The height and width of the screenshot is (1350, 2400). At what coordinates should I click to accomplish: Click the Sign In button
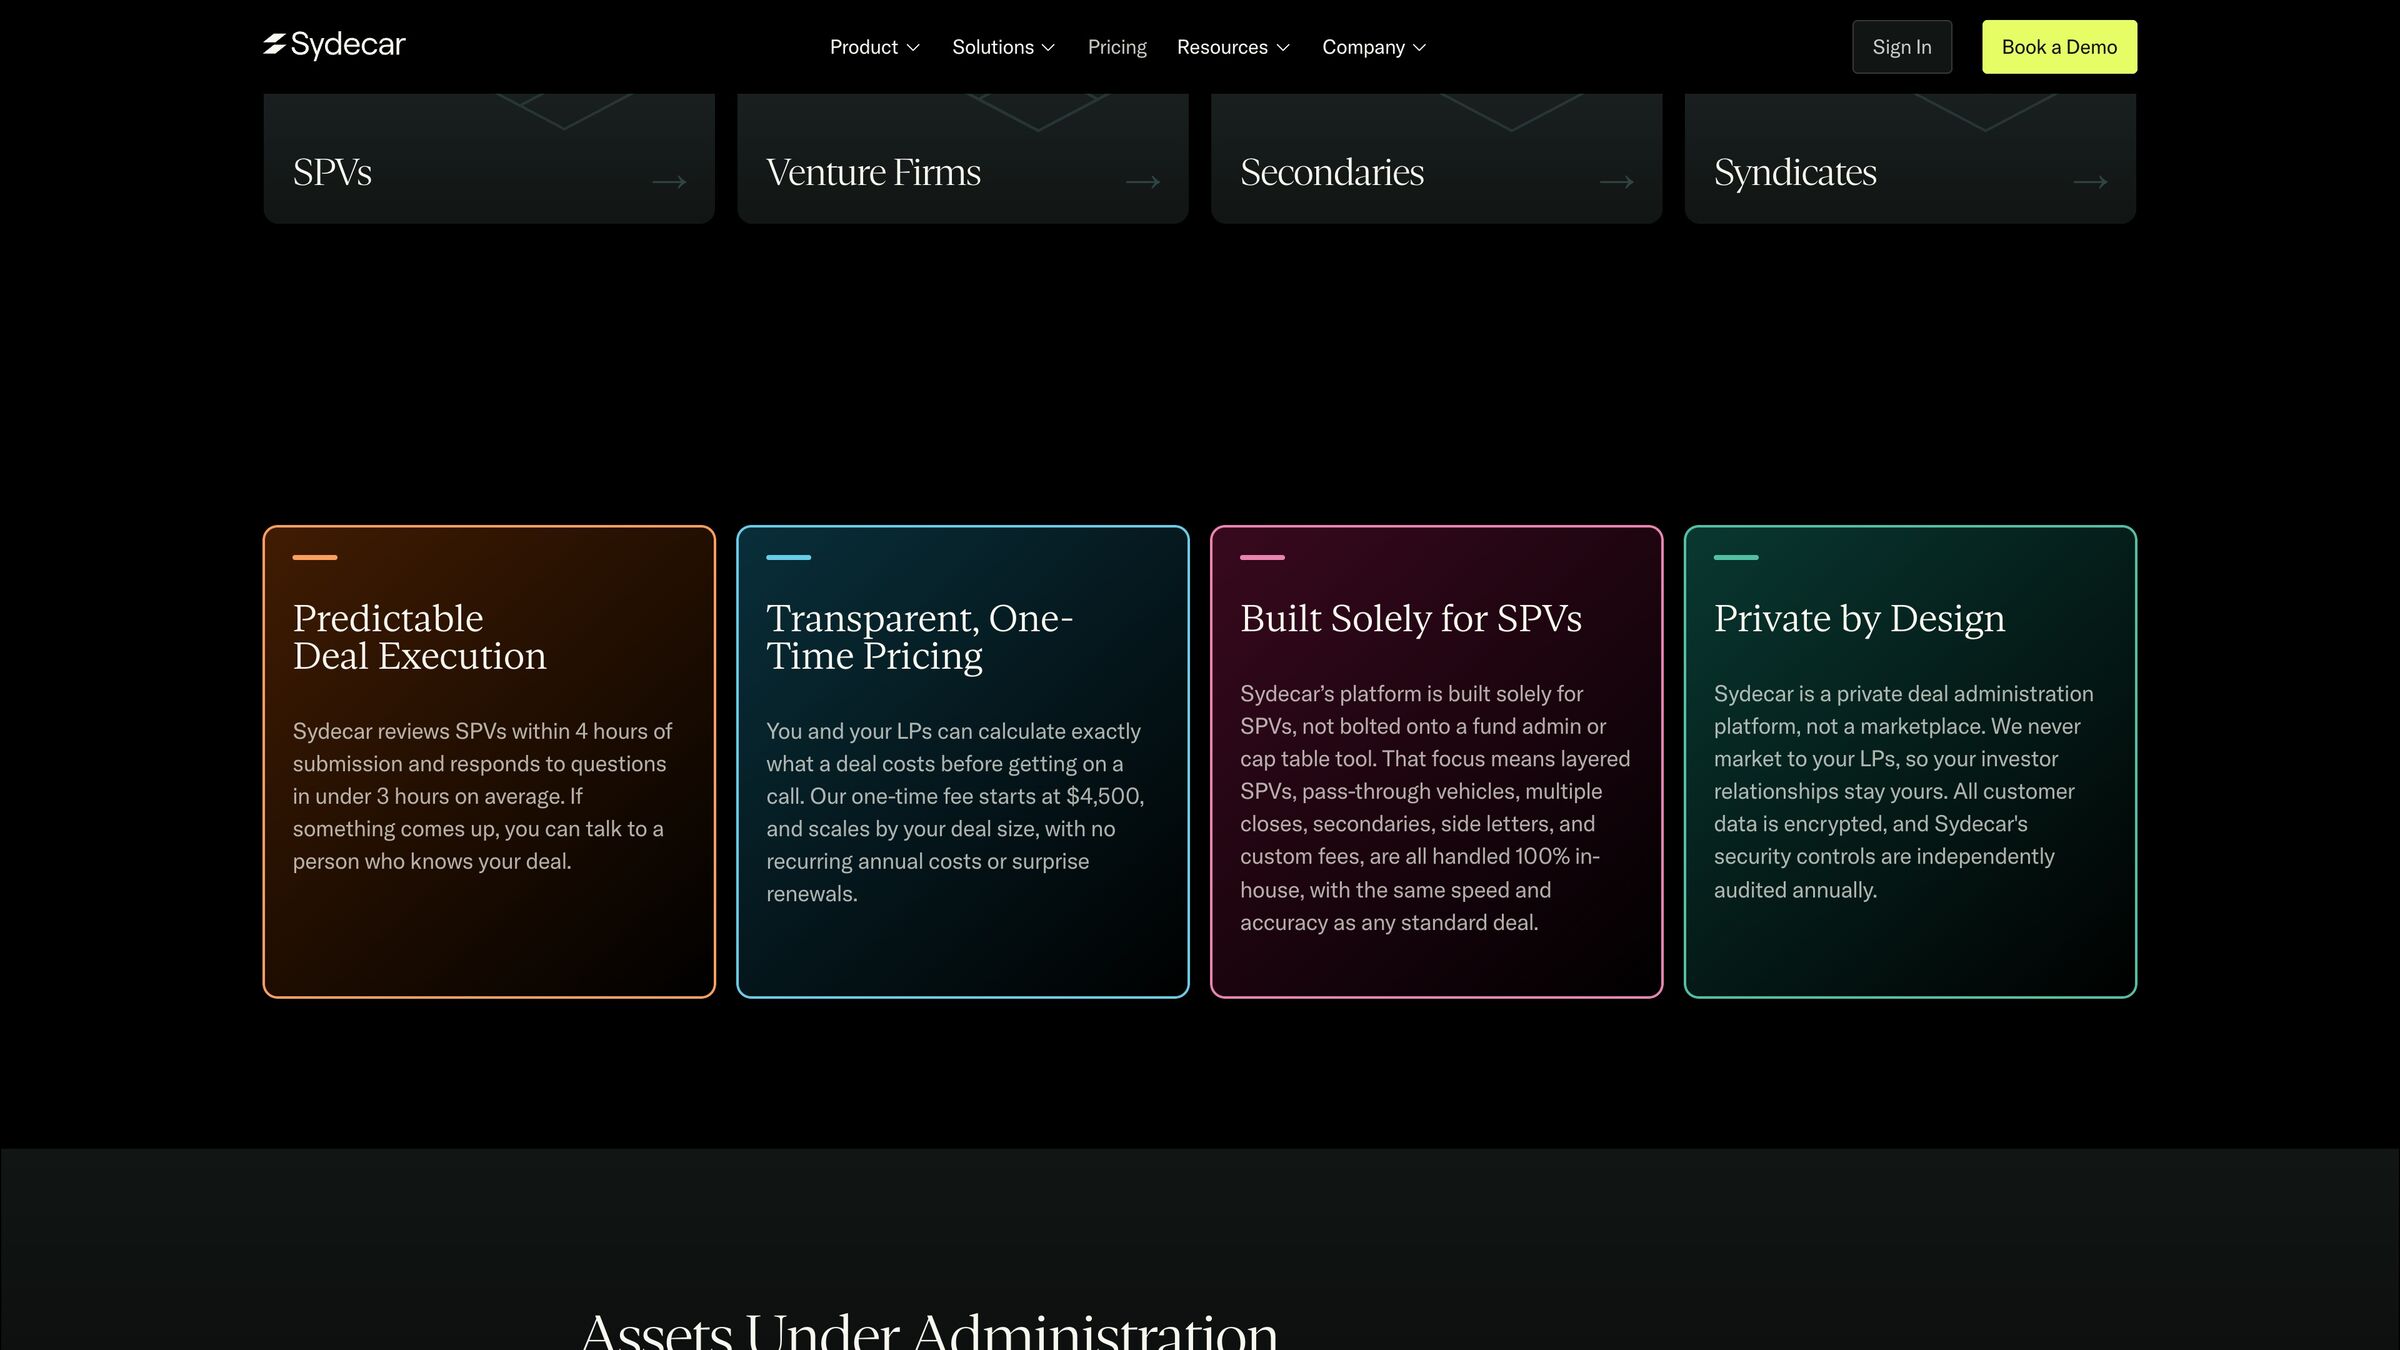coord(1902,47)
